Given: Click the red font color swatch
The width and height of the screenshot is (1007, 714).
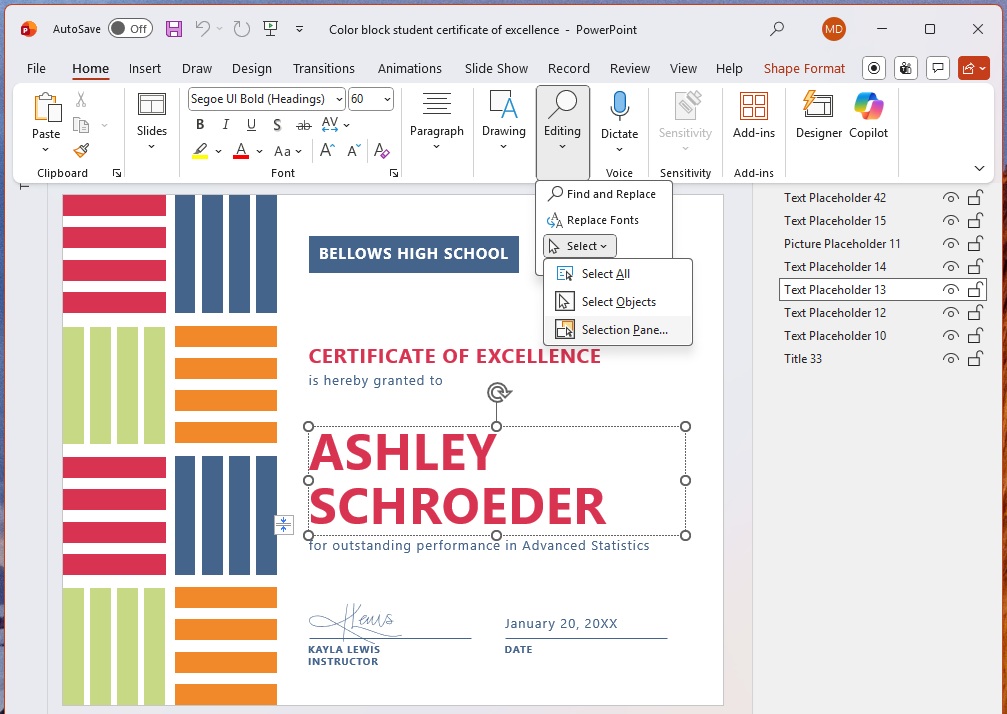Looking at the screenshot, I should tap(240, 151).
